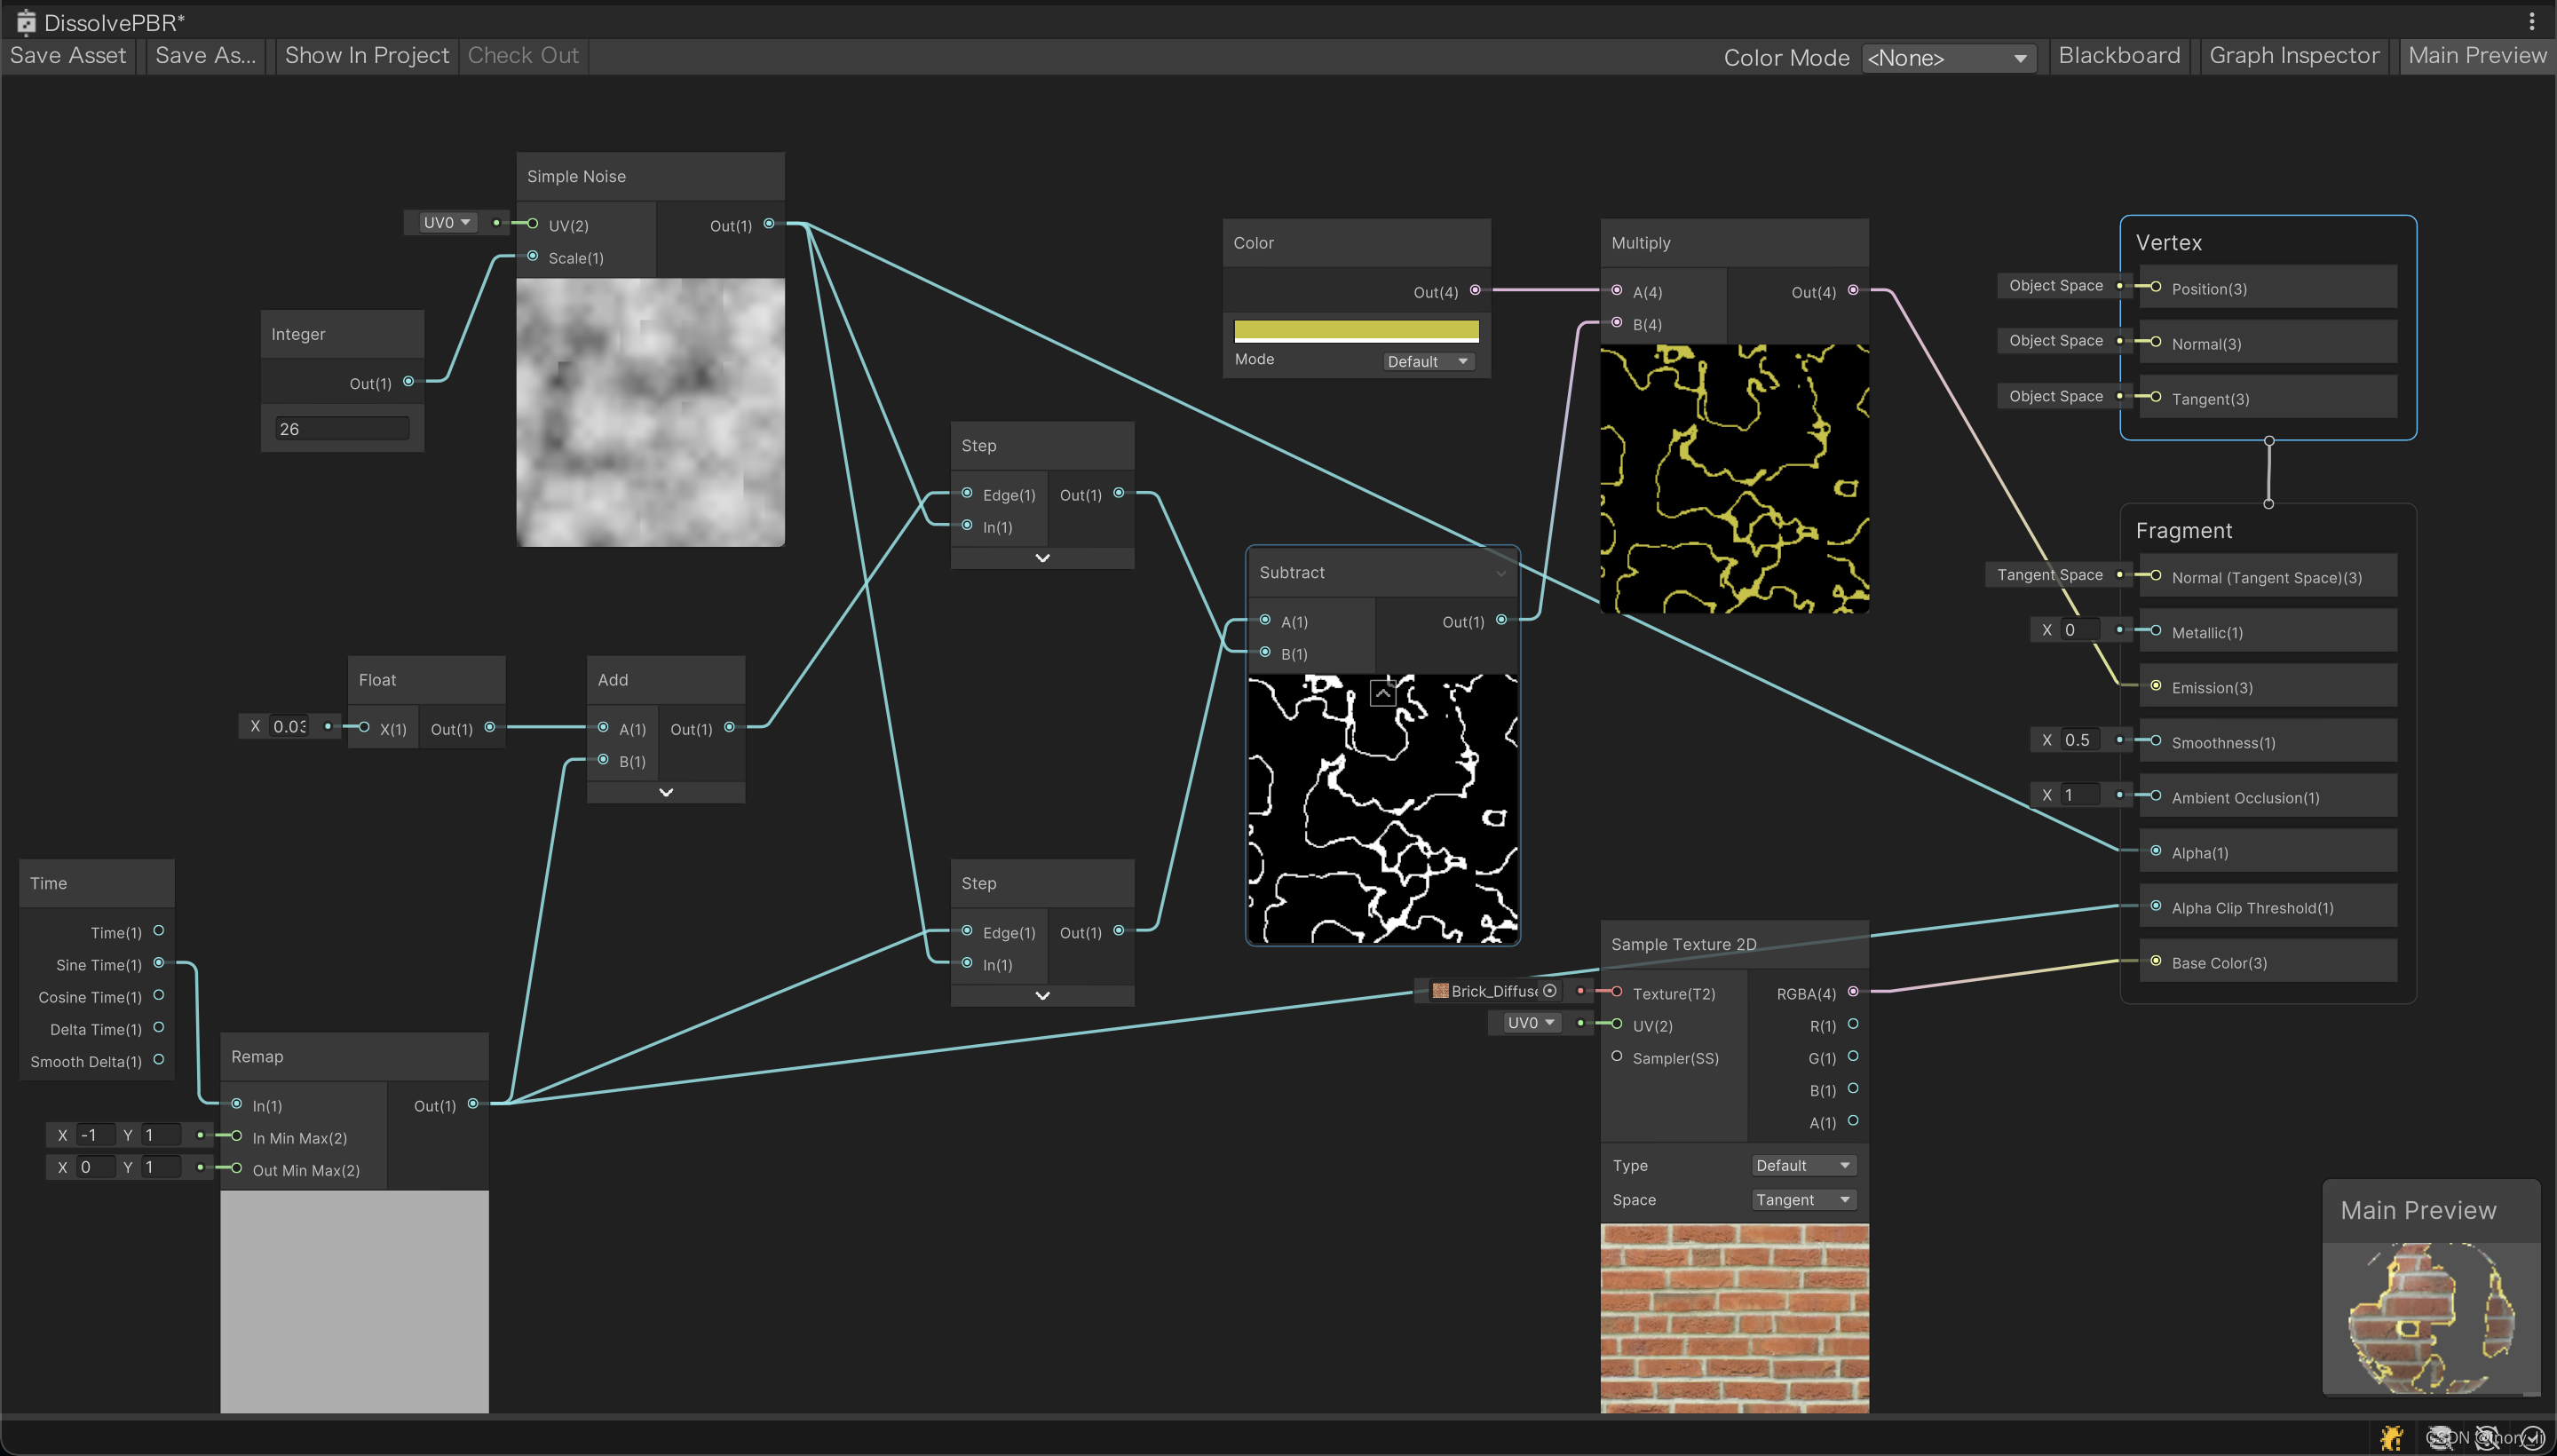Click the checkmark progress icon in status bar
The height and width of the screenshot is (1456, 2557).
(2531, 1437)
